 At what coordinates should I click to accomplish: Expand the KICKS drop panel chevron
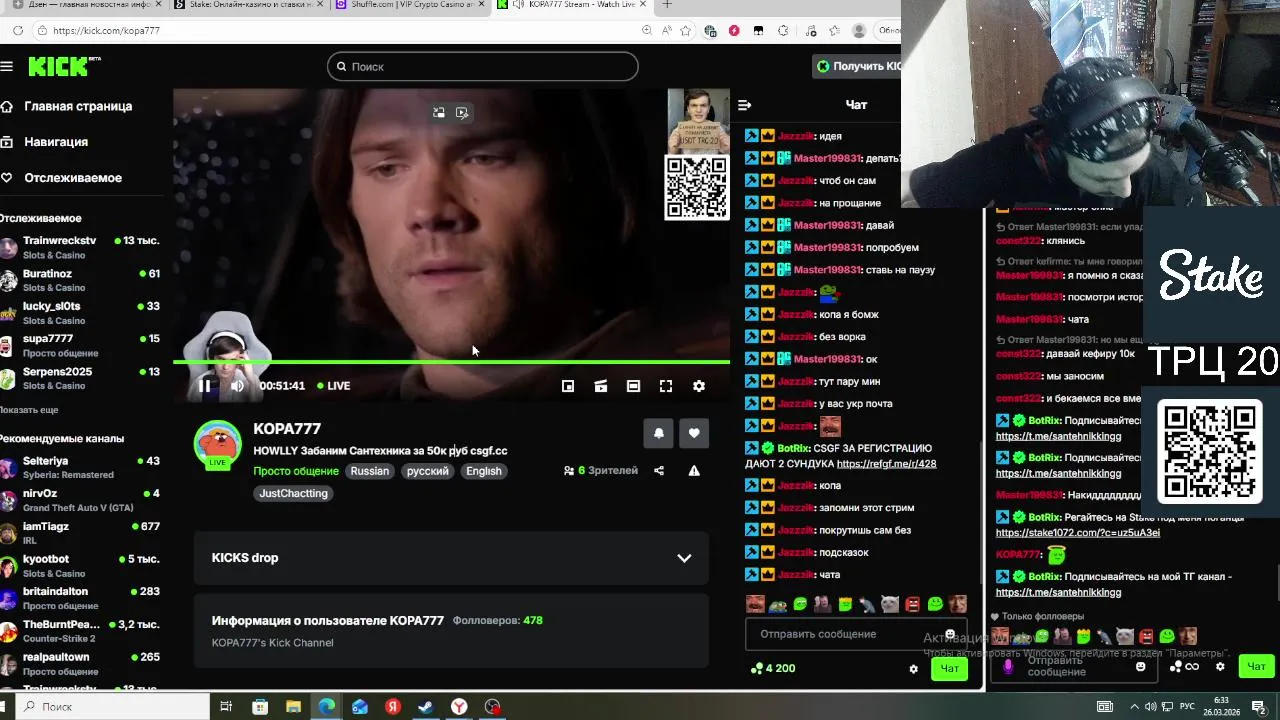pos(684,558)
